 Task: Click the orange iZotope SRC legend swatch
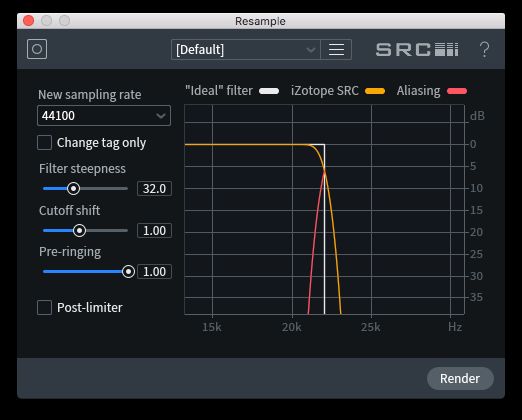pyautogui.click(x=375, y=91)
